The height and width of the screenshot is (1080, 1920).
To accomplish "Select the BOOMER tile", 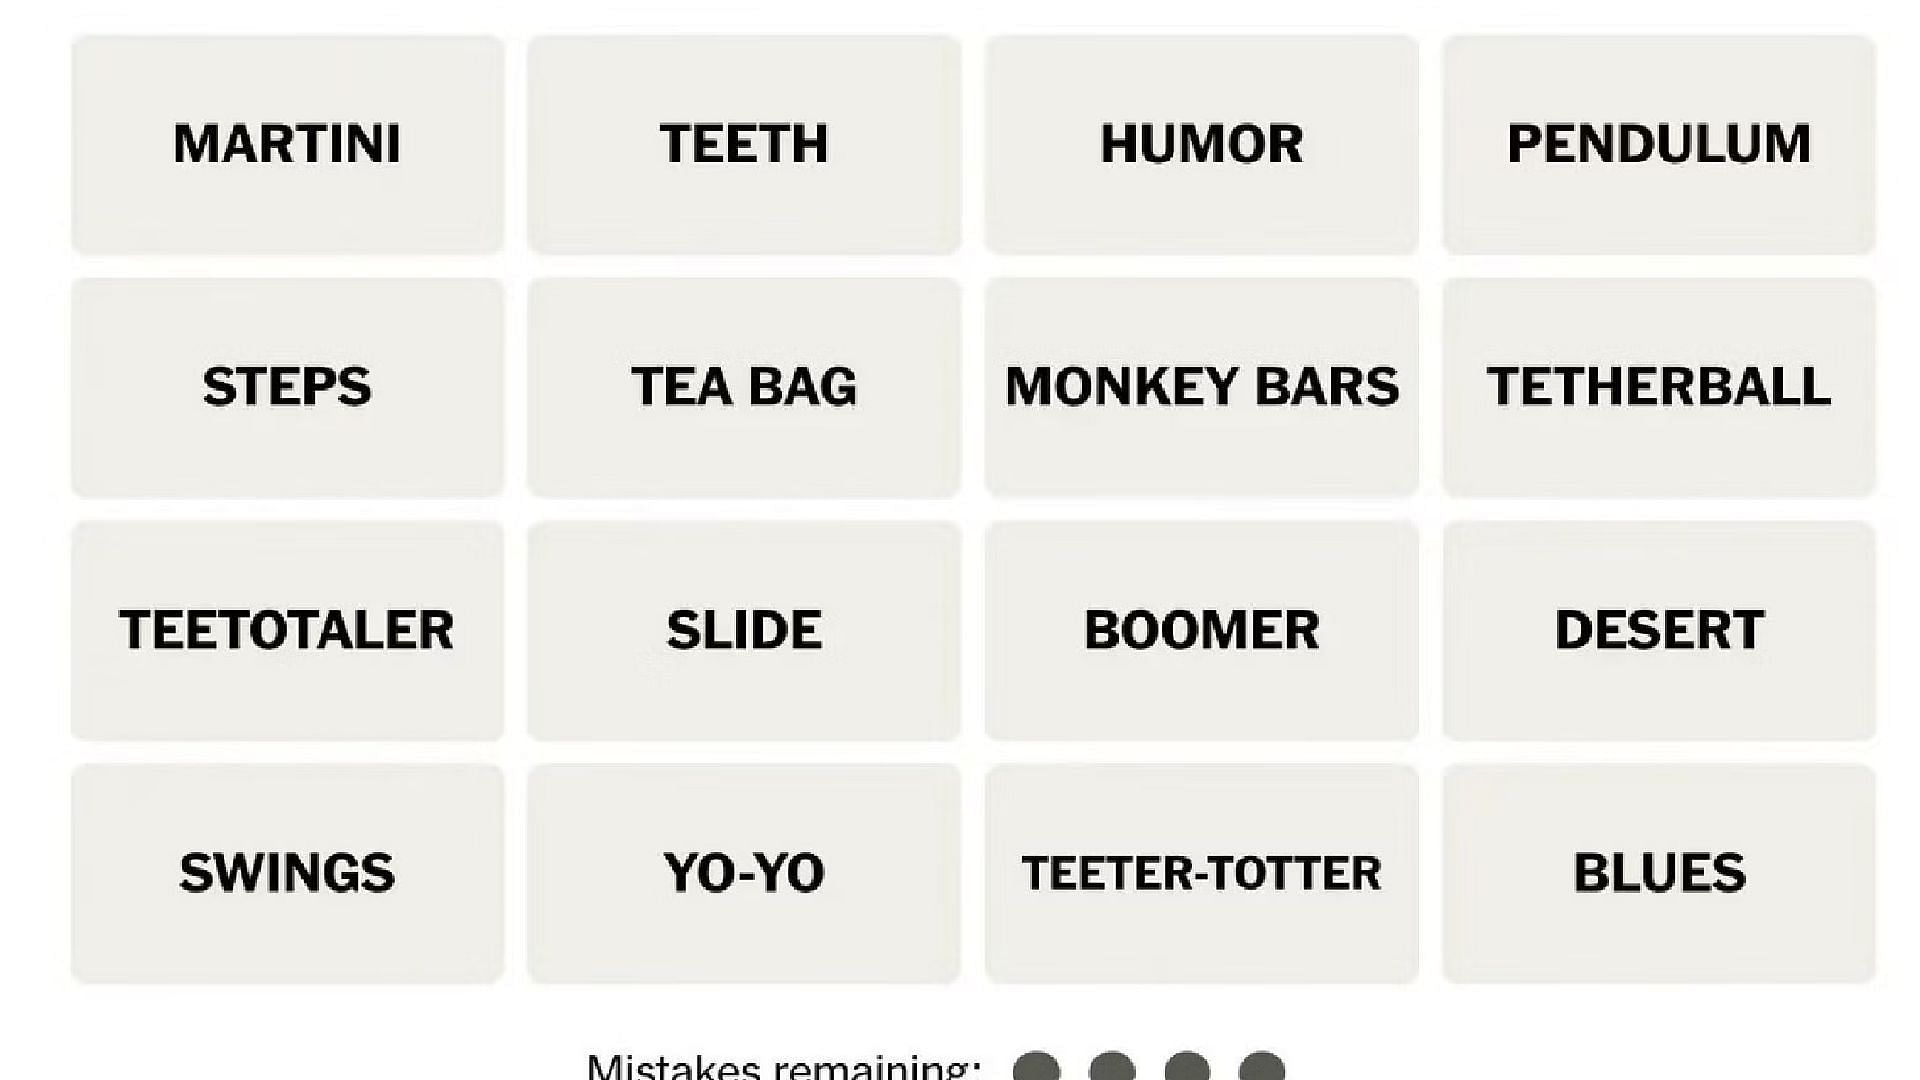I will 1201,629.
